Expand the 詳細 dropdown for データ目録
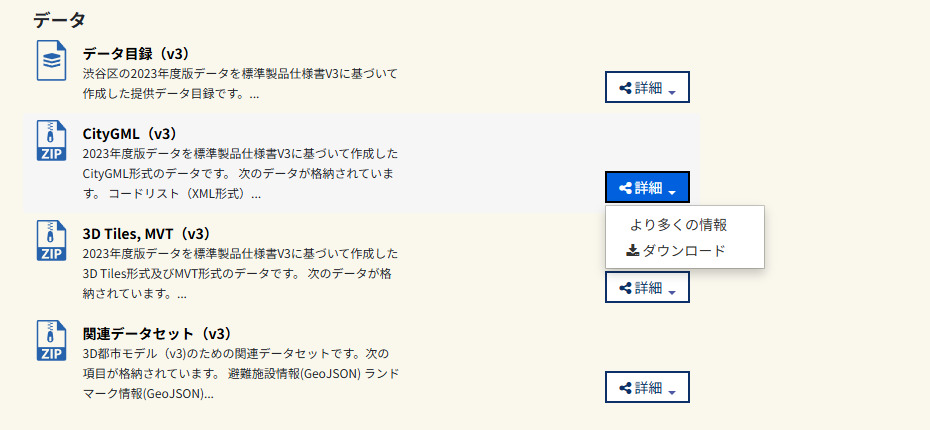This screenshot has width=930, height=430. click(x=647, y=87)
